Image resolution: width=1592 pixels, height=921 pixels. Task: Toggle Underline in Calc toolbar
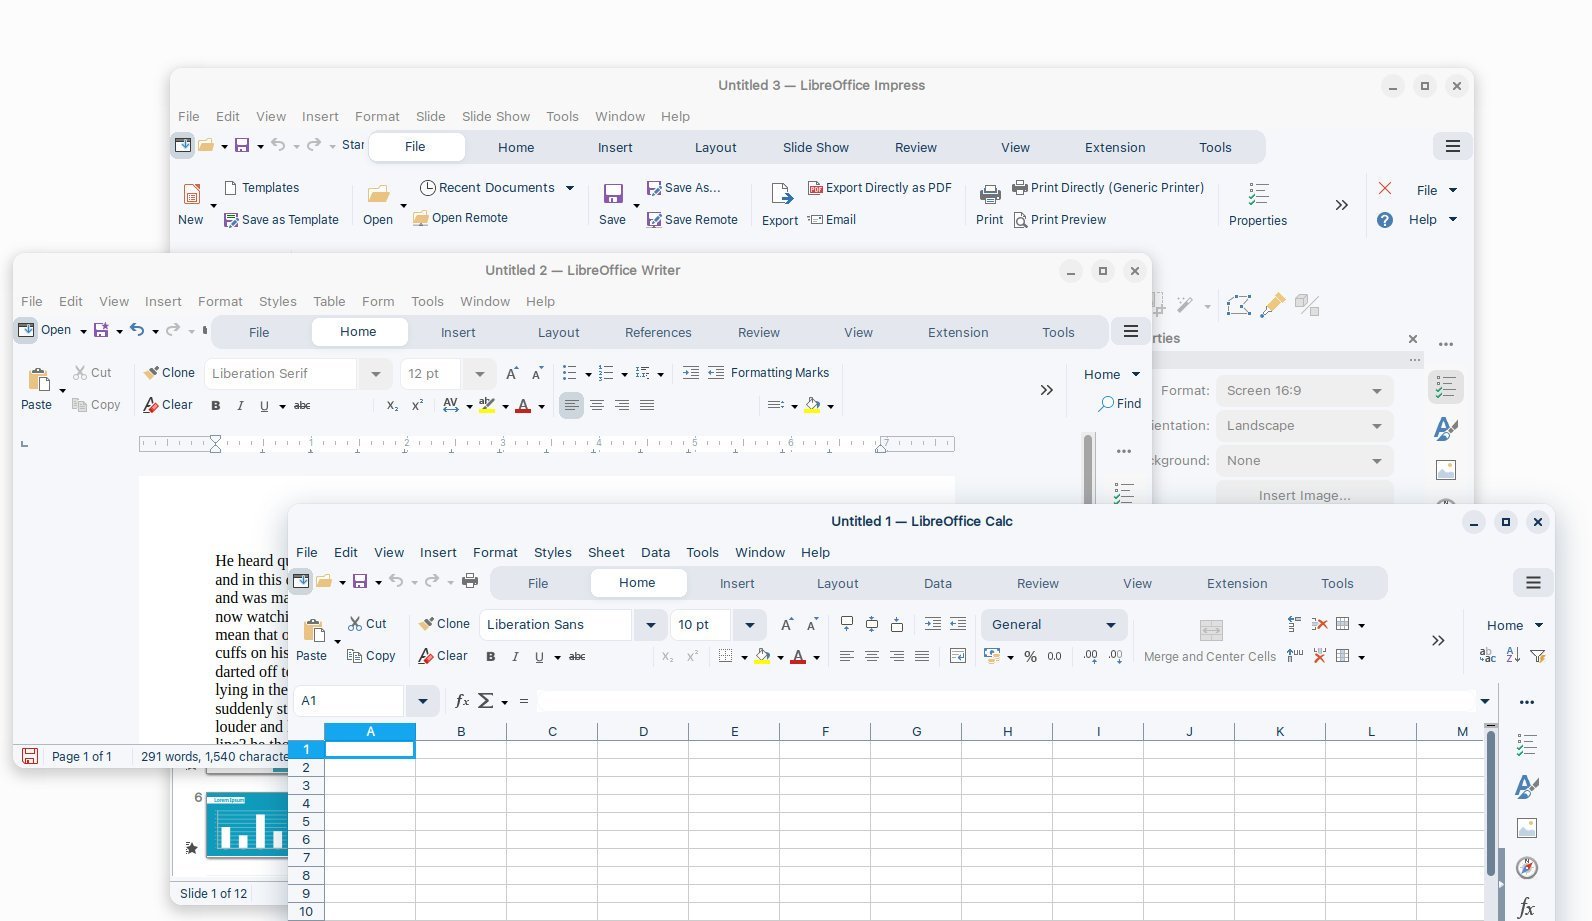pos(539,657)
